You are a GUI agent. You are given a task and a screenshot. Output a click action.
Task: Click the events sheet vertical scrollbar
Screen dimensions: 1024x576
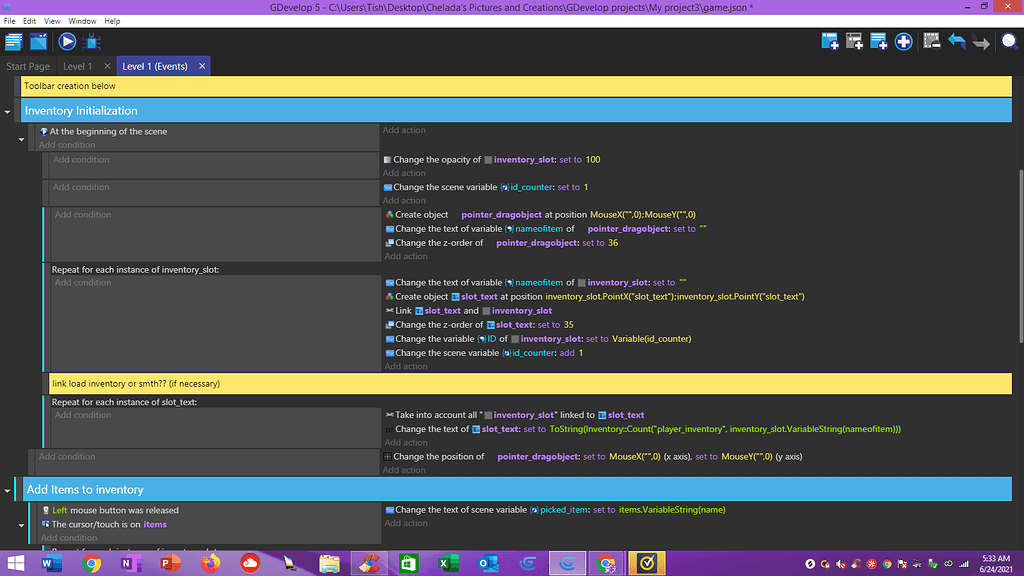coord(1019,300)
